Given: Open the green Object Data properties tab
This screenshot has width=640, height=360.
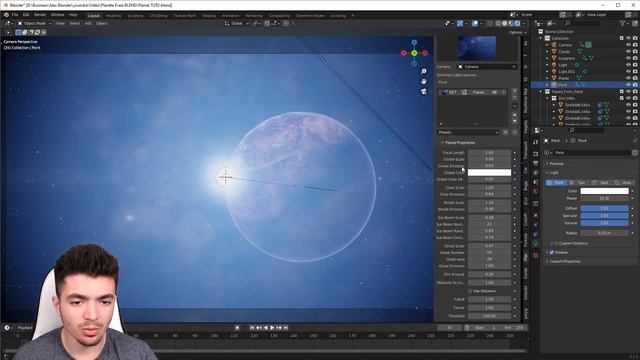Looking at the screenshot, I should 536,244.
